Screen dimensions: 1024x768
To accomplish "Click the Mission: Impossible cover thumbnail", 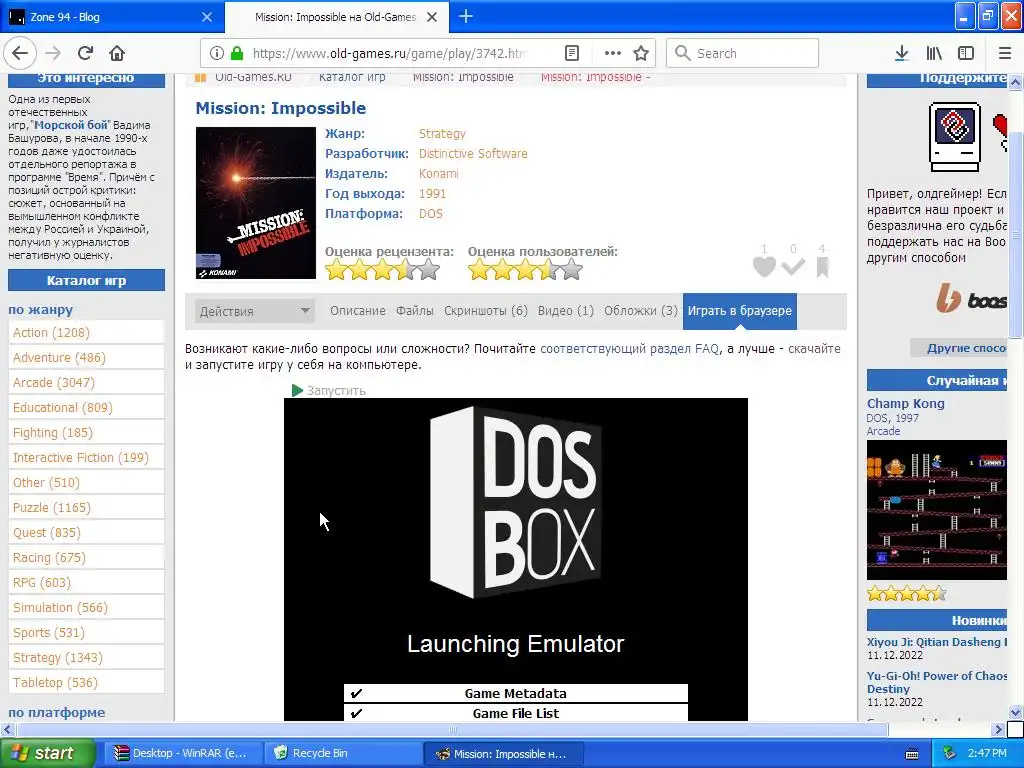I will point(256,203).
